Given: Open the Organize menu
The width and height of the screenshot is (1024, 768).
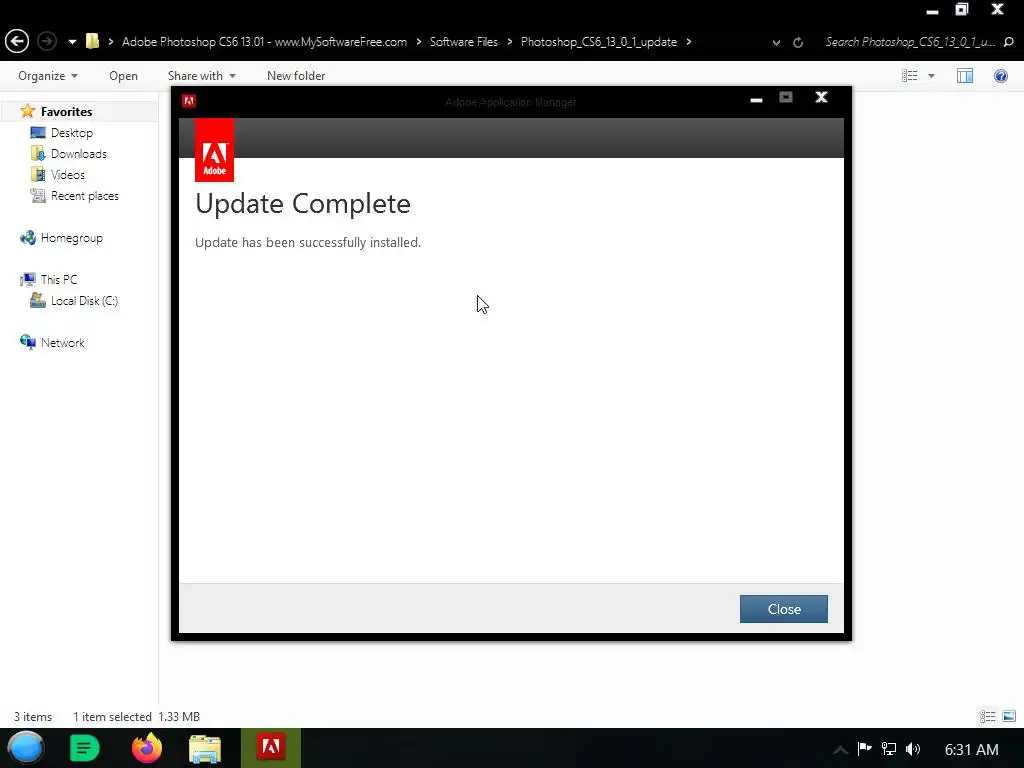Looking at the screenshot, I should [48, 76].
